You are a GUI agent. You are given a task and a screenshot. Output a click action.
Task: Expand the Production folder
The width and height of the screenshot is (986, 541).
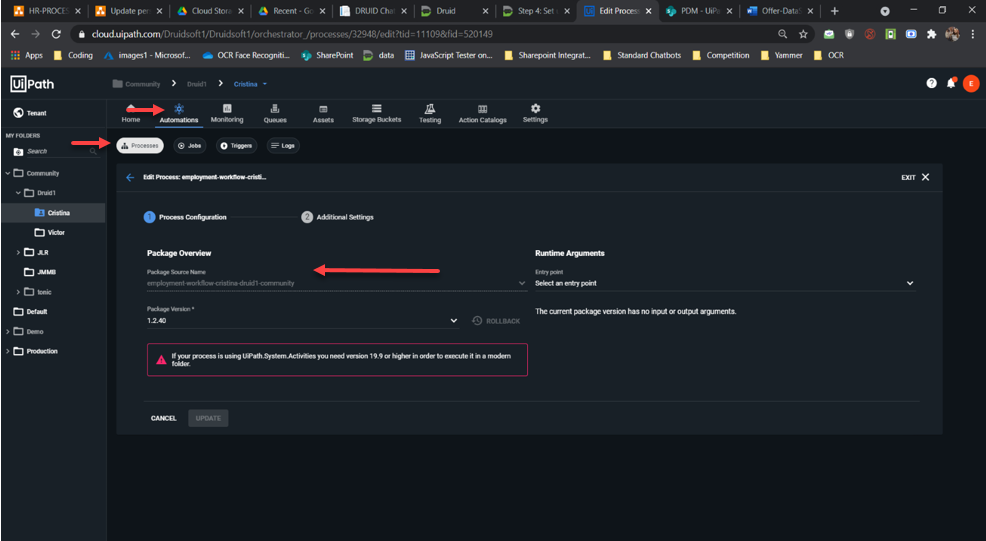pyautogui.click(x=8, y=351)
